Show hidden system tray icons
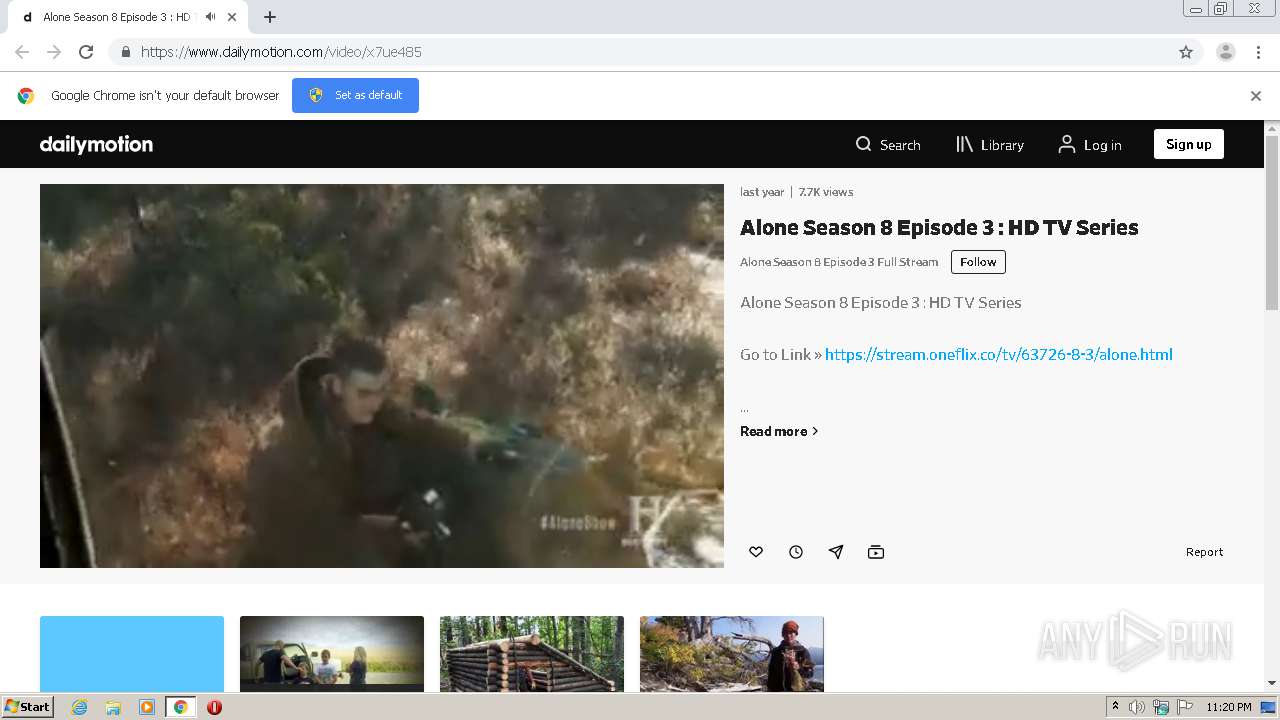The width and height of the screenshot is (1280, 720). (x=1115, y=707)
